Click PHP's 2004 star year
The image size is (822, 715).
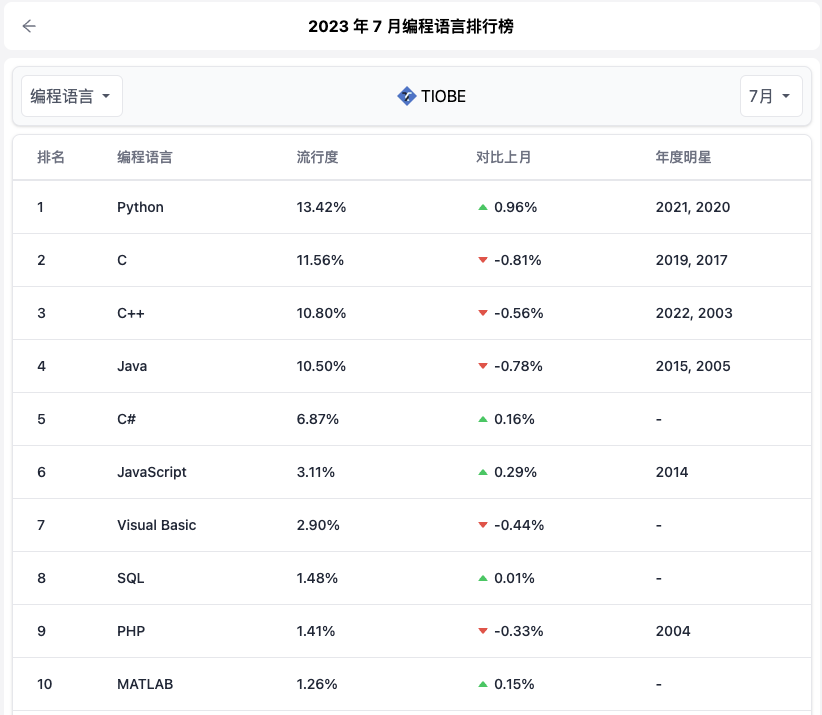click(x=673, y=631)
